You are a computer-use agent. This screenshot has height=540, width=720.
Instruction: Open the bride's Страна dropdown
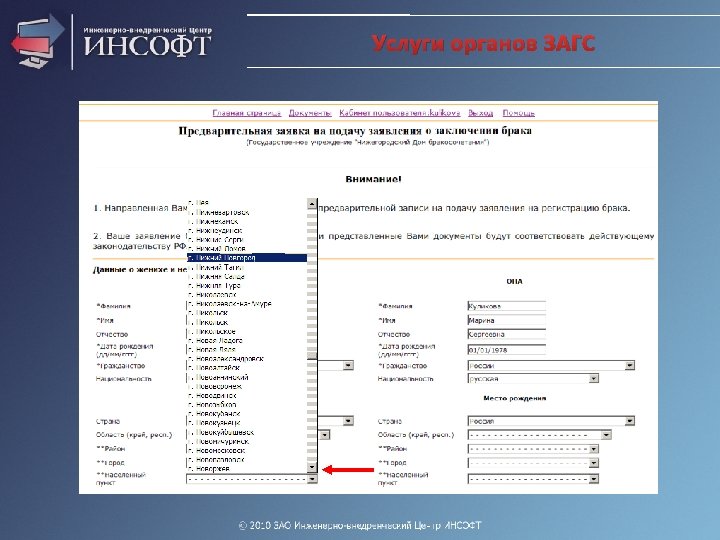point(551,421)
